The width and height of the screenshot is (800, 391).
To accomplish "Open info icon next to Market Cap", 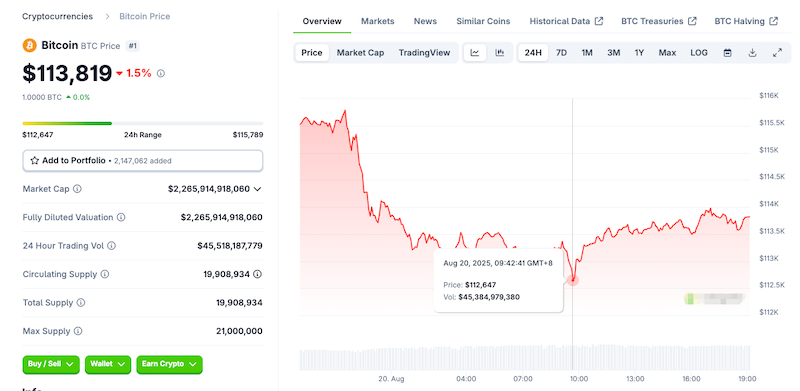I will (77, 189).
